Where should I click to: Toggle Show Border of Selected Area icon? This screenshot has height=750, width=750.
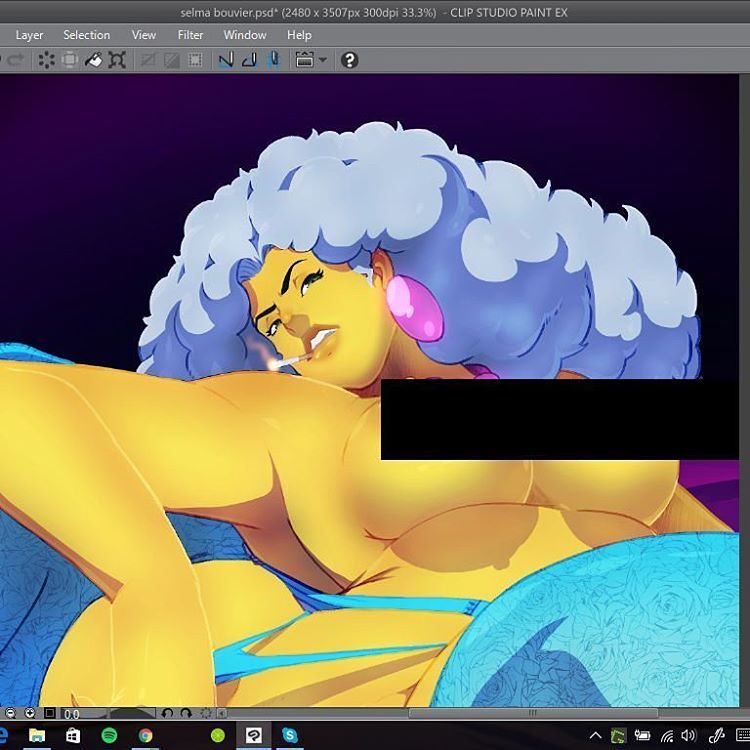195,60
